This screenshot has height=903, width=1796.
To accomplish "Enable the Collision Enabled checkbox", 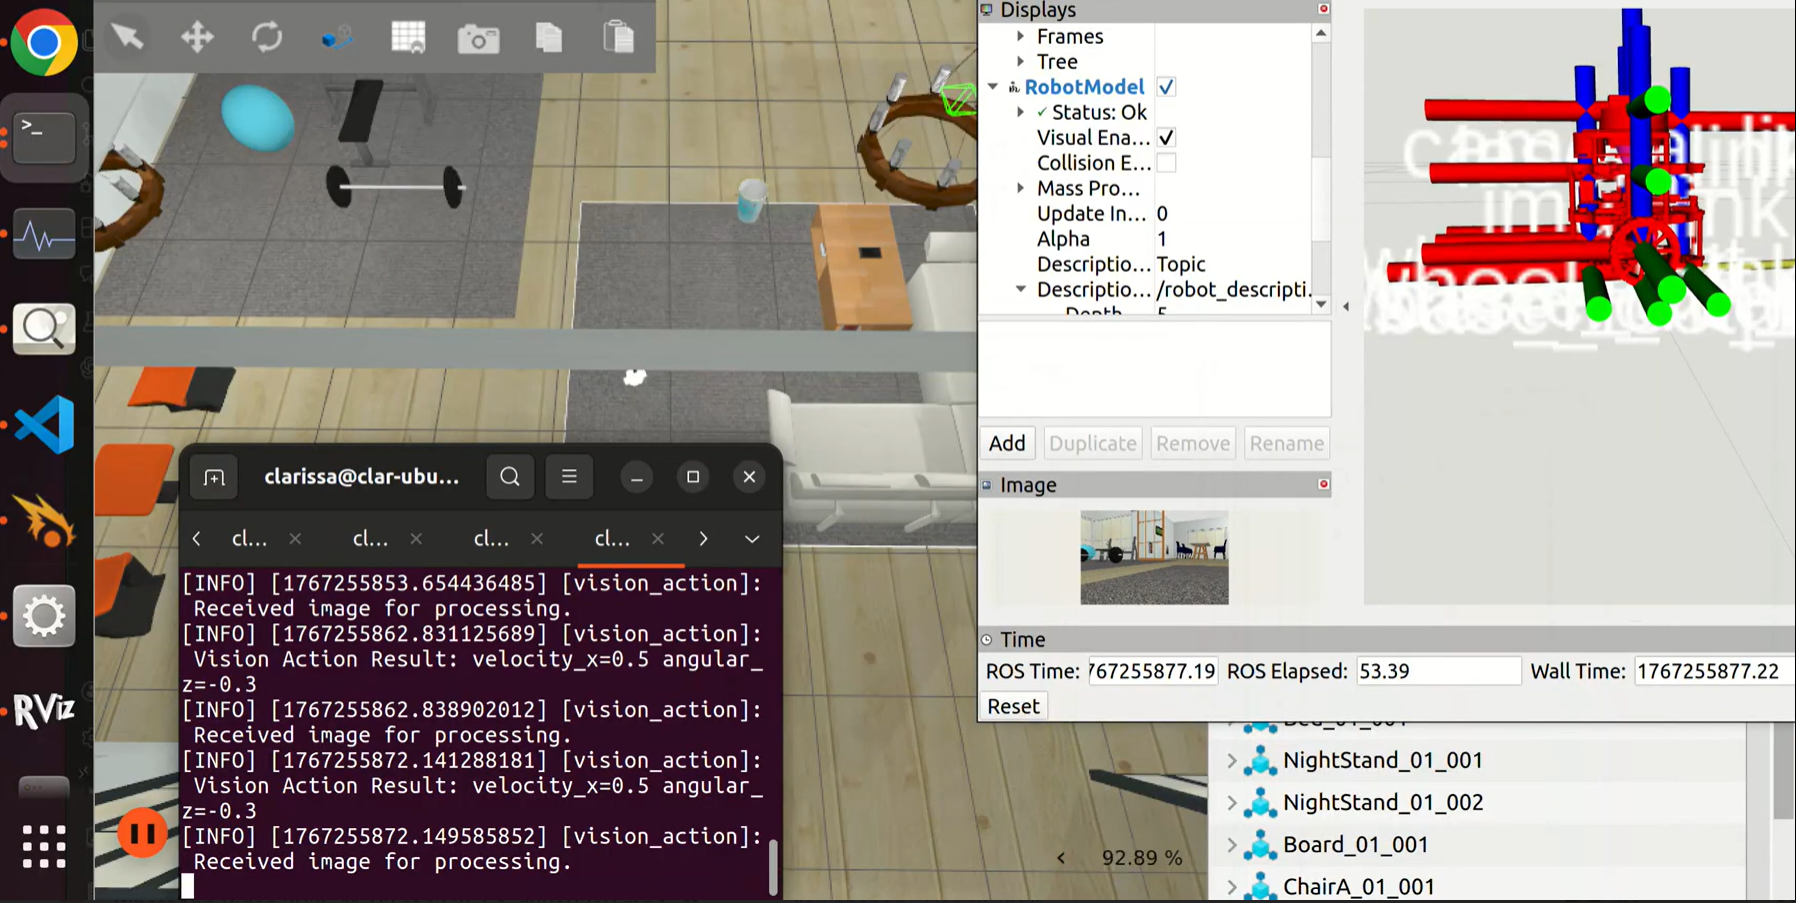I will click(1166, 163).
